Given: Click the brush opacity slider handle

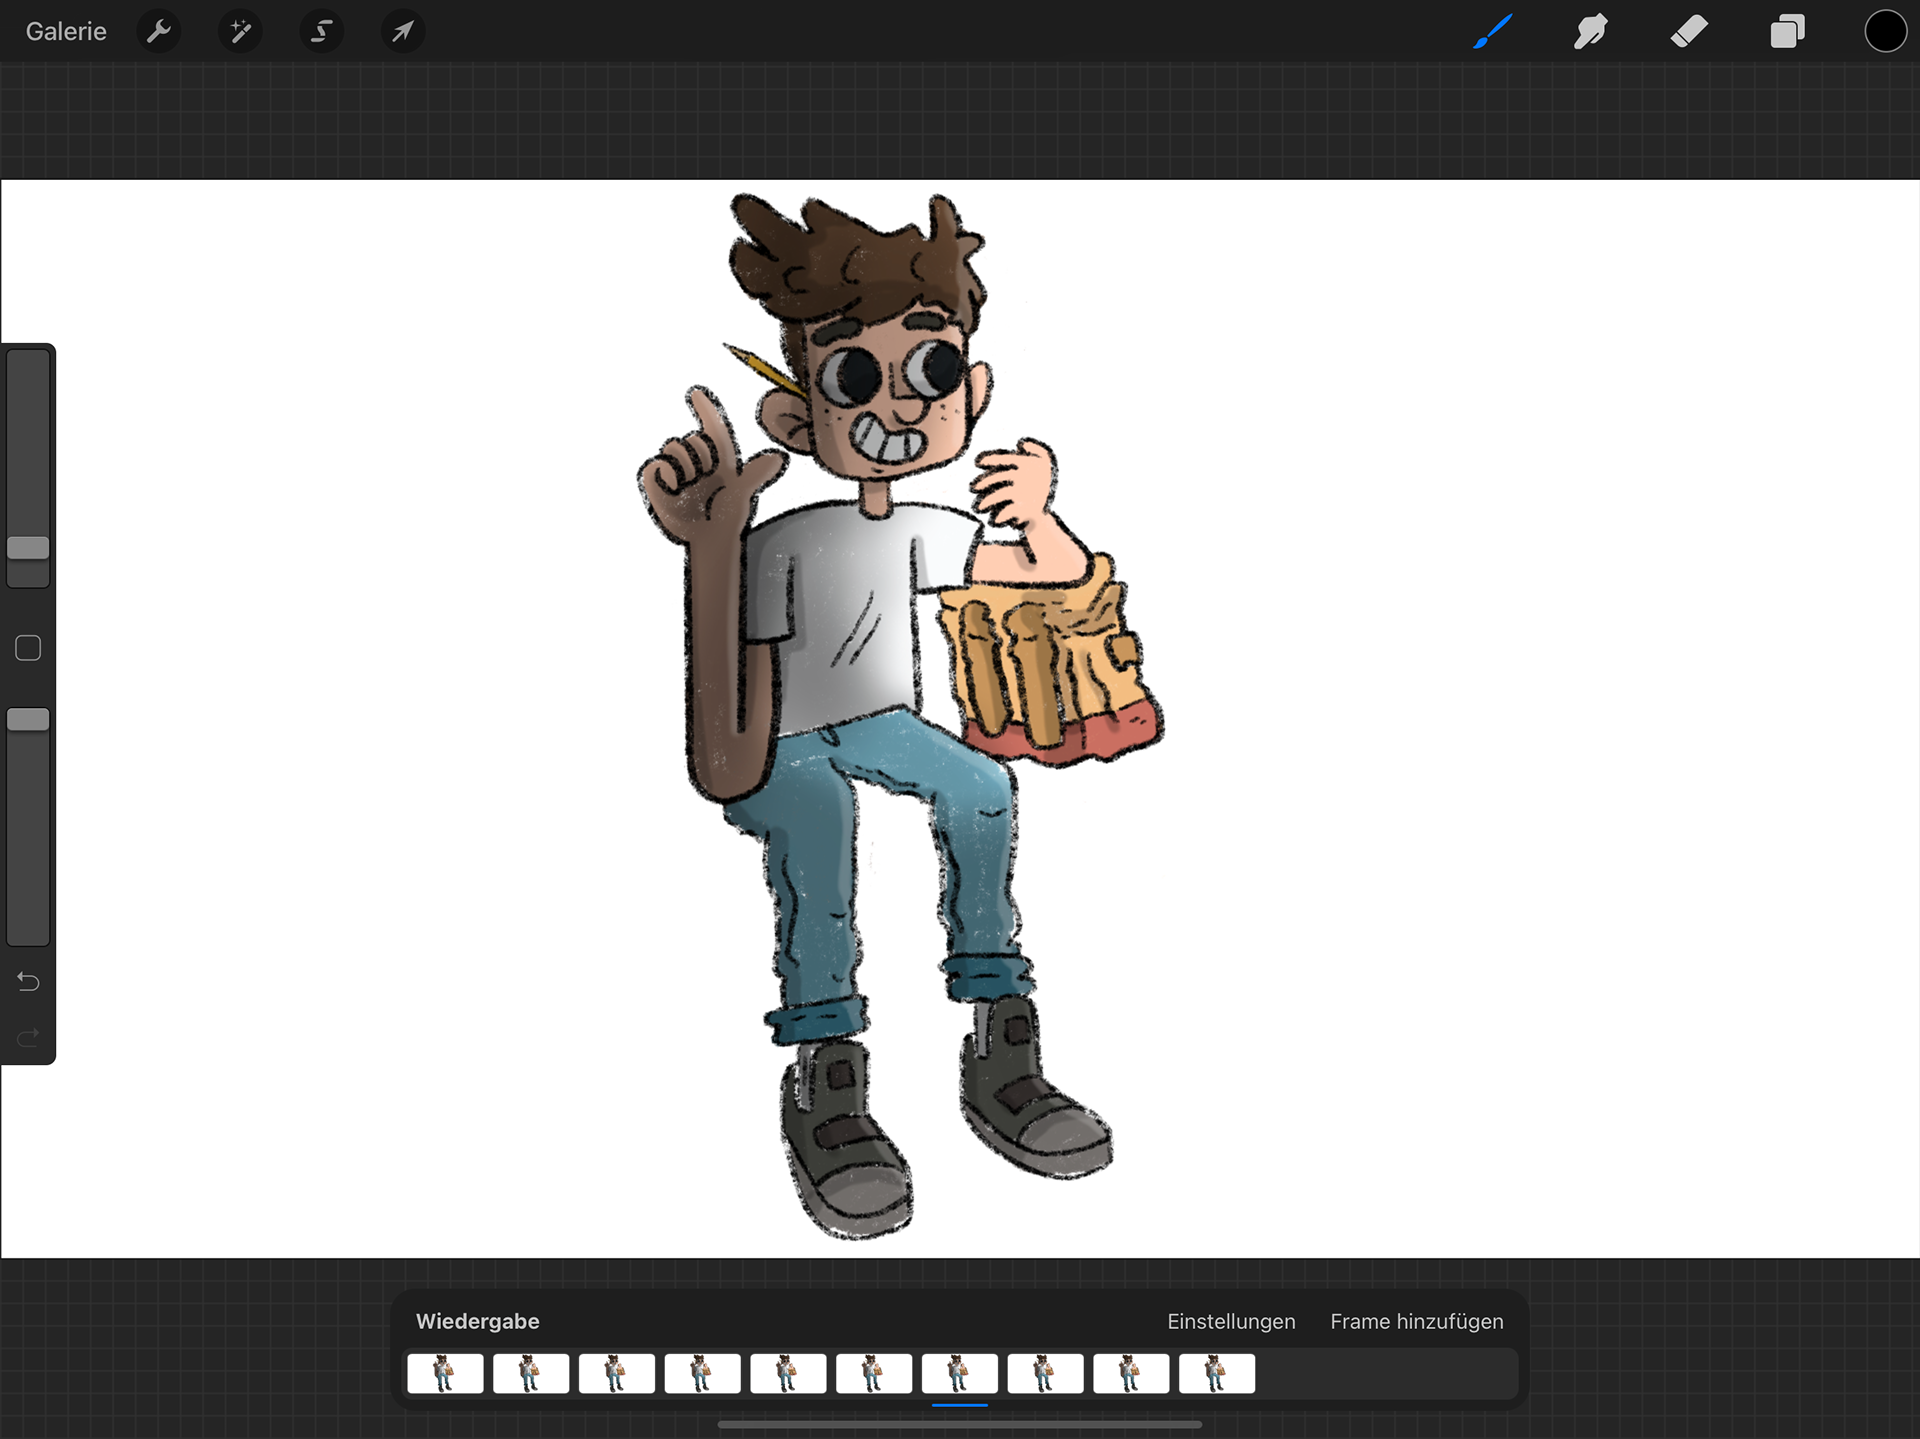Looking at the screenshot, I should click(x=28, y=720).
